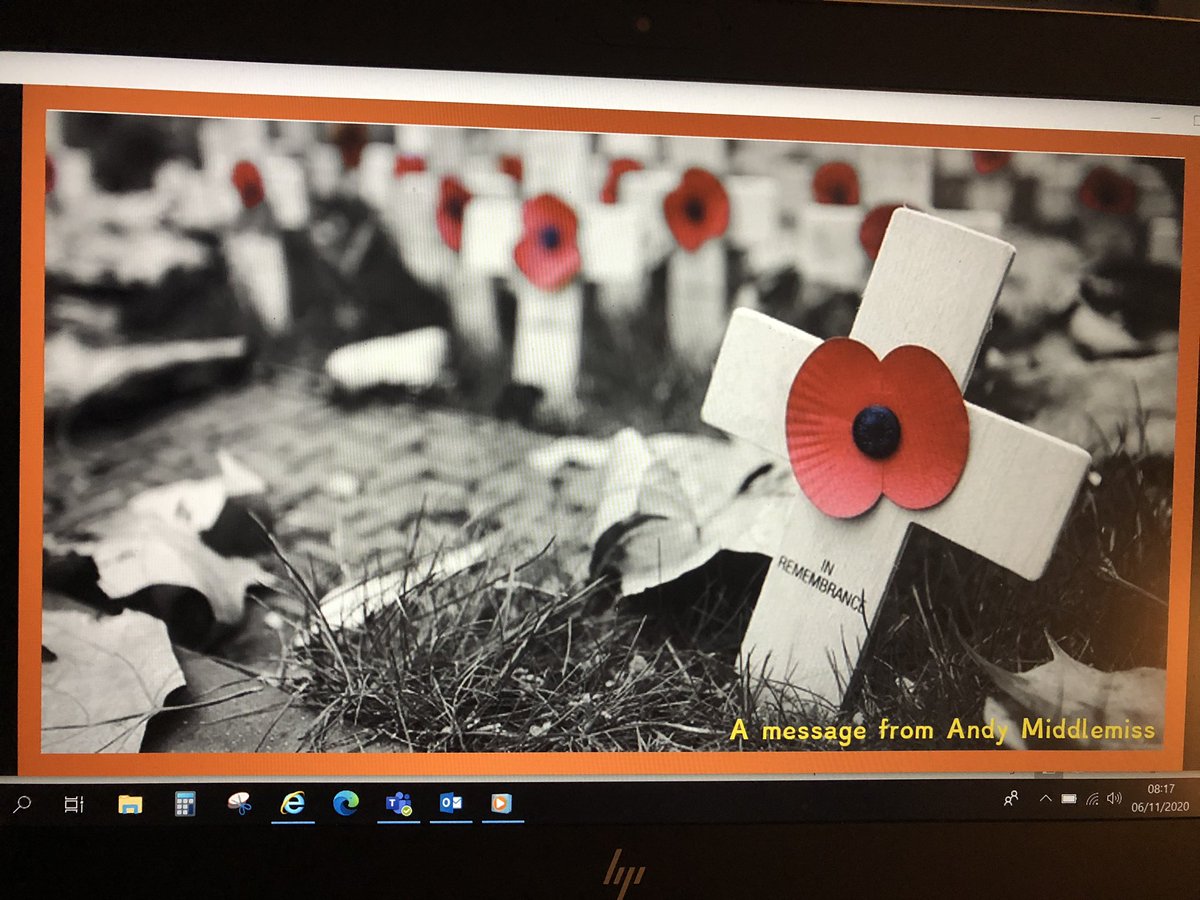Click the text 'A message from Andy Middlemiss'
1200x900 pixels.
942,730
